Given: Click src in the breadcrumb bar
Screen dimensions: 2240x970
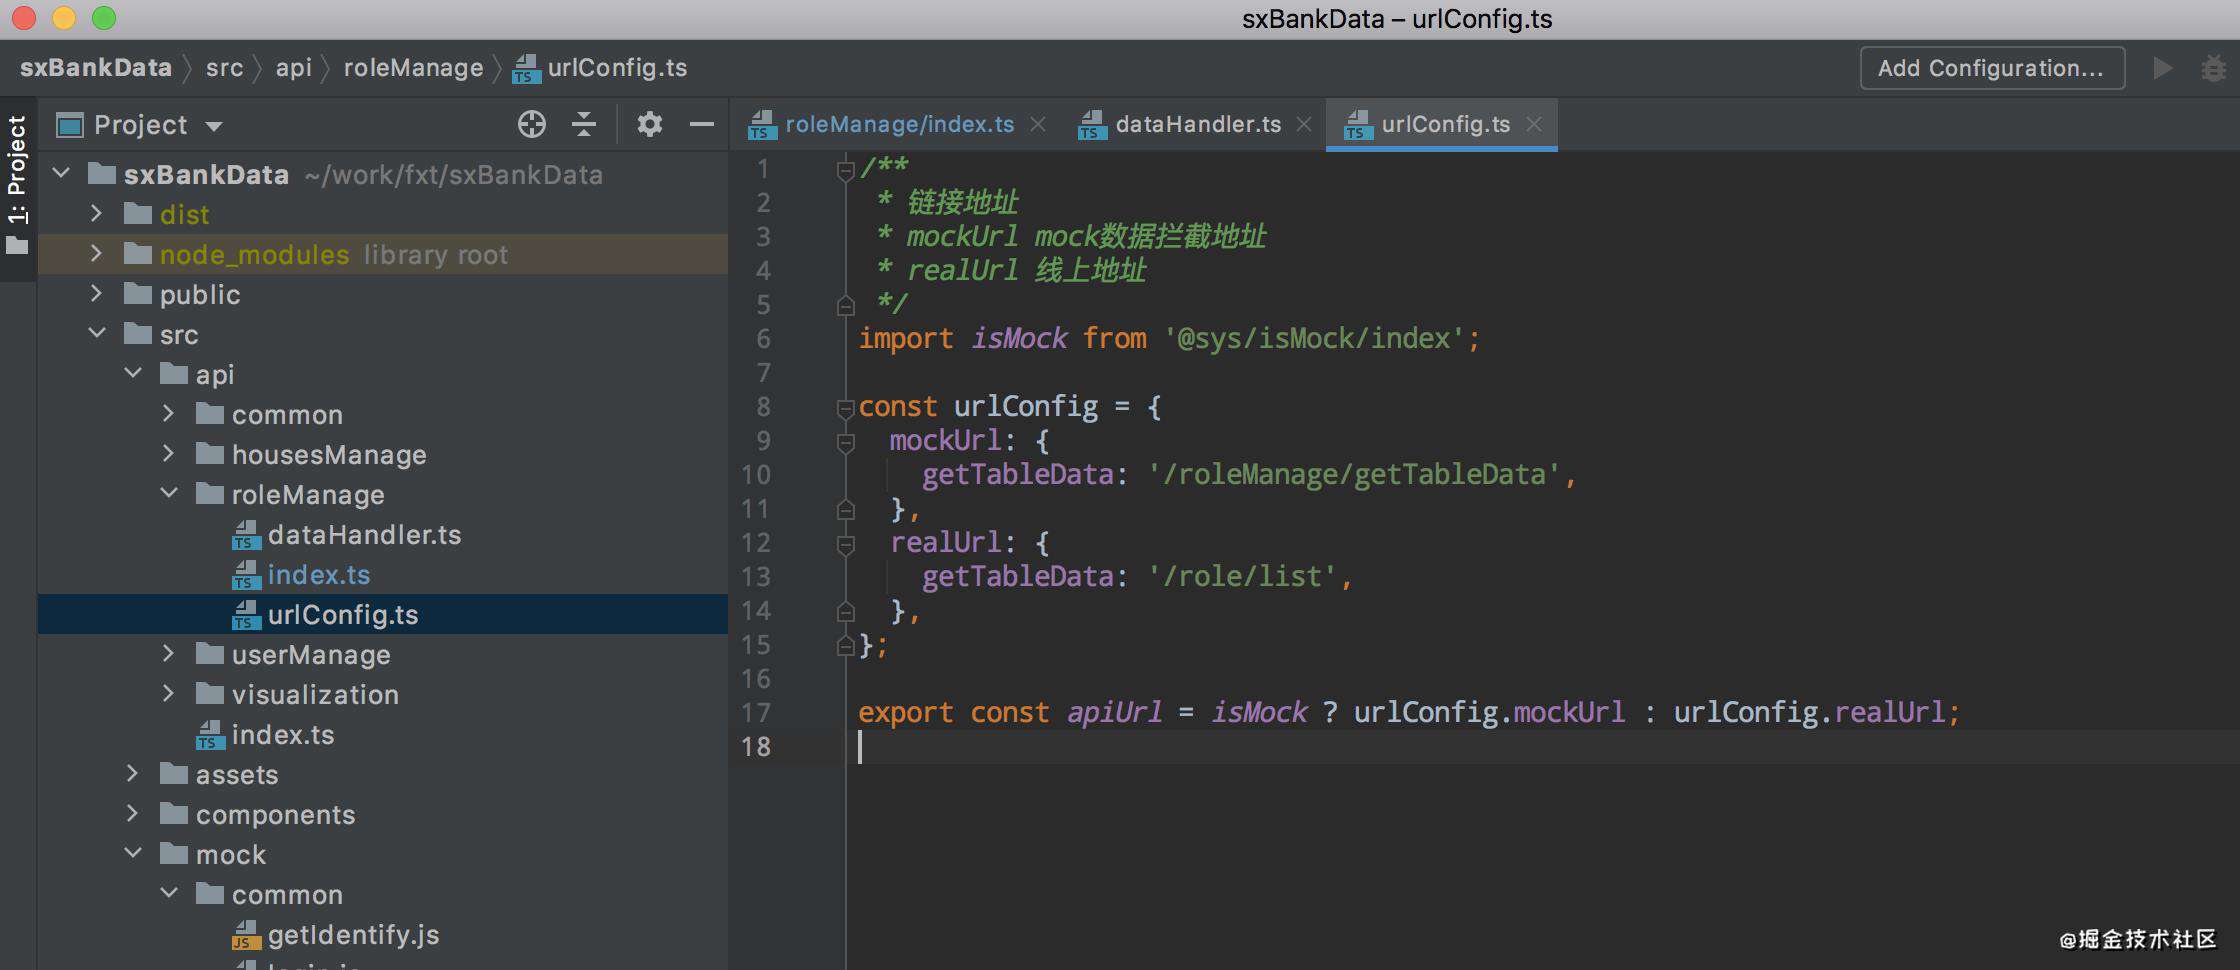Looking at the screenshot, I should click(224, 68).
